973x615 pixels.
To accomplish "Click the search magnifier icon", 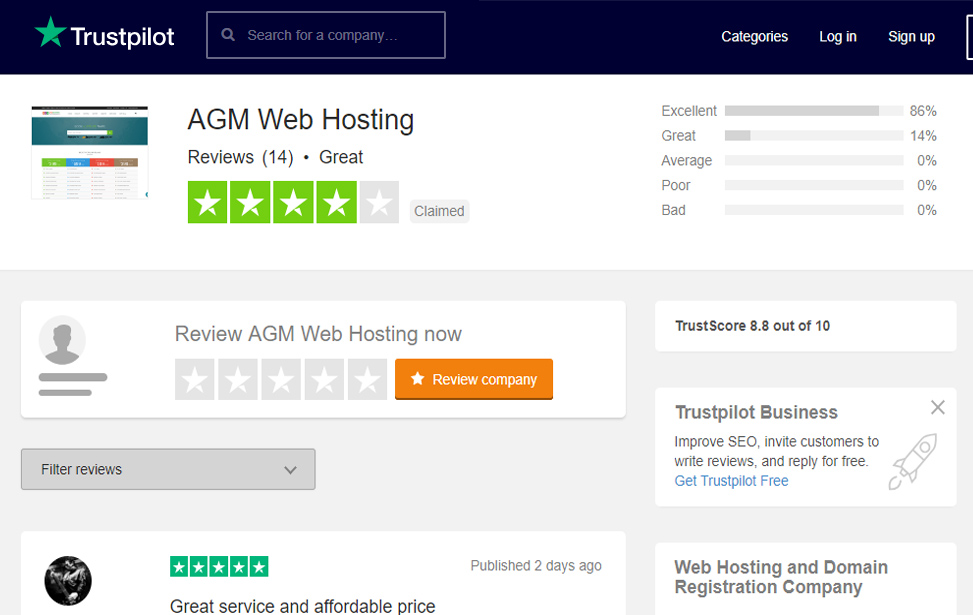I will point(228,35).
